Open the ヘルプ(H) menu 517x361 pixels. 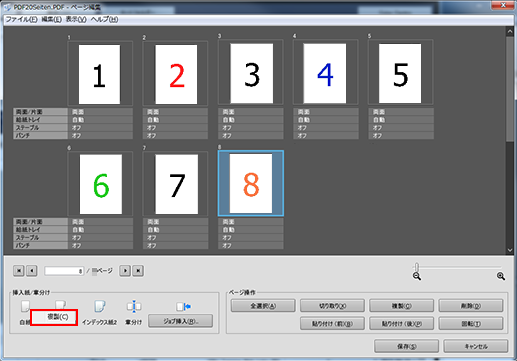(x=104, y=19)
